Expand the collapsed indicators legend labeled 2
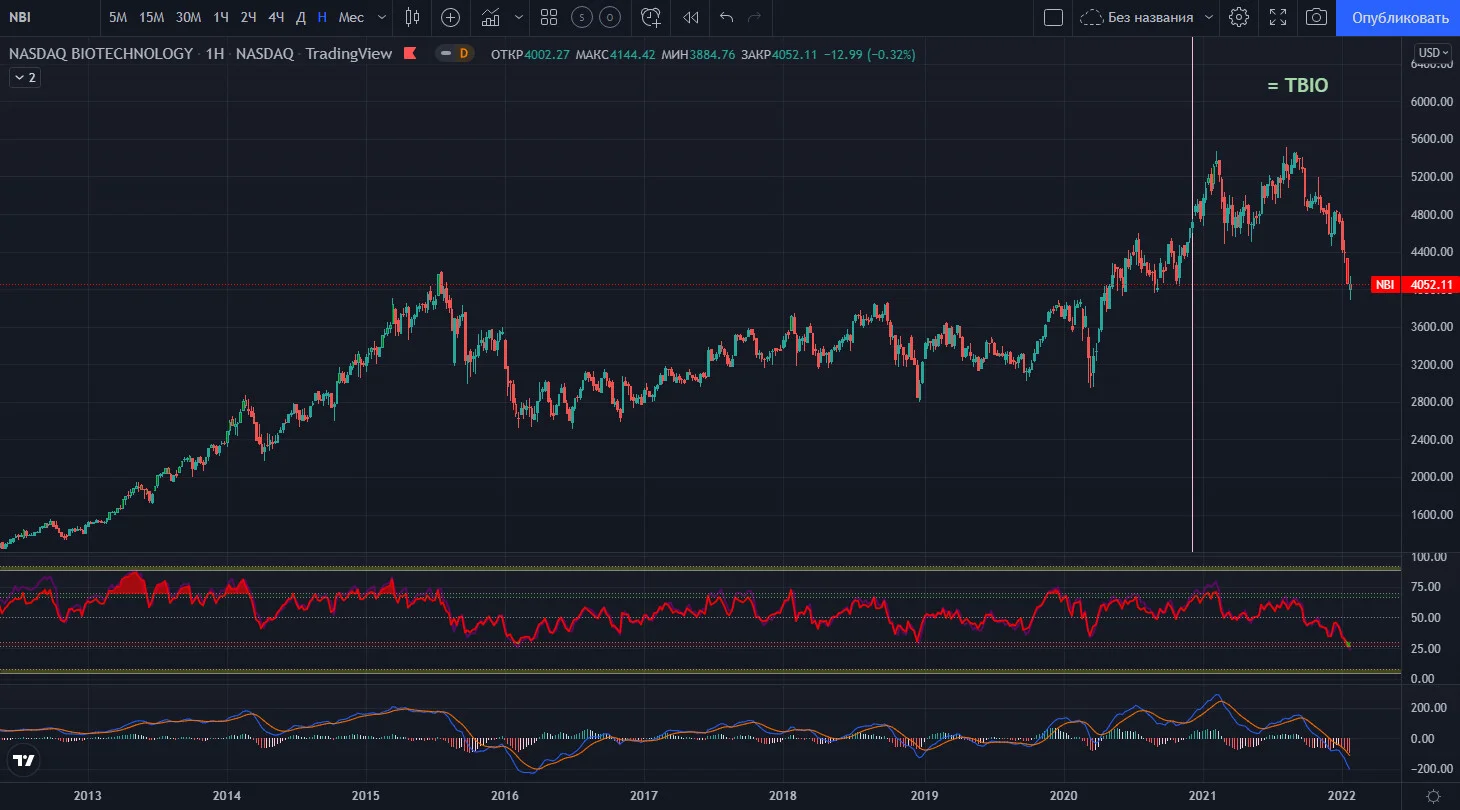Viewport: 1460px width, 810px height. (x=25, y=77)
